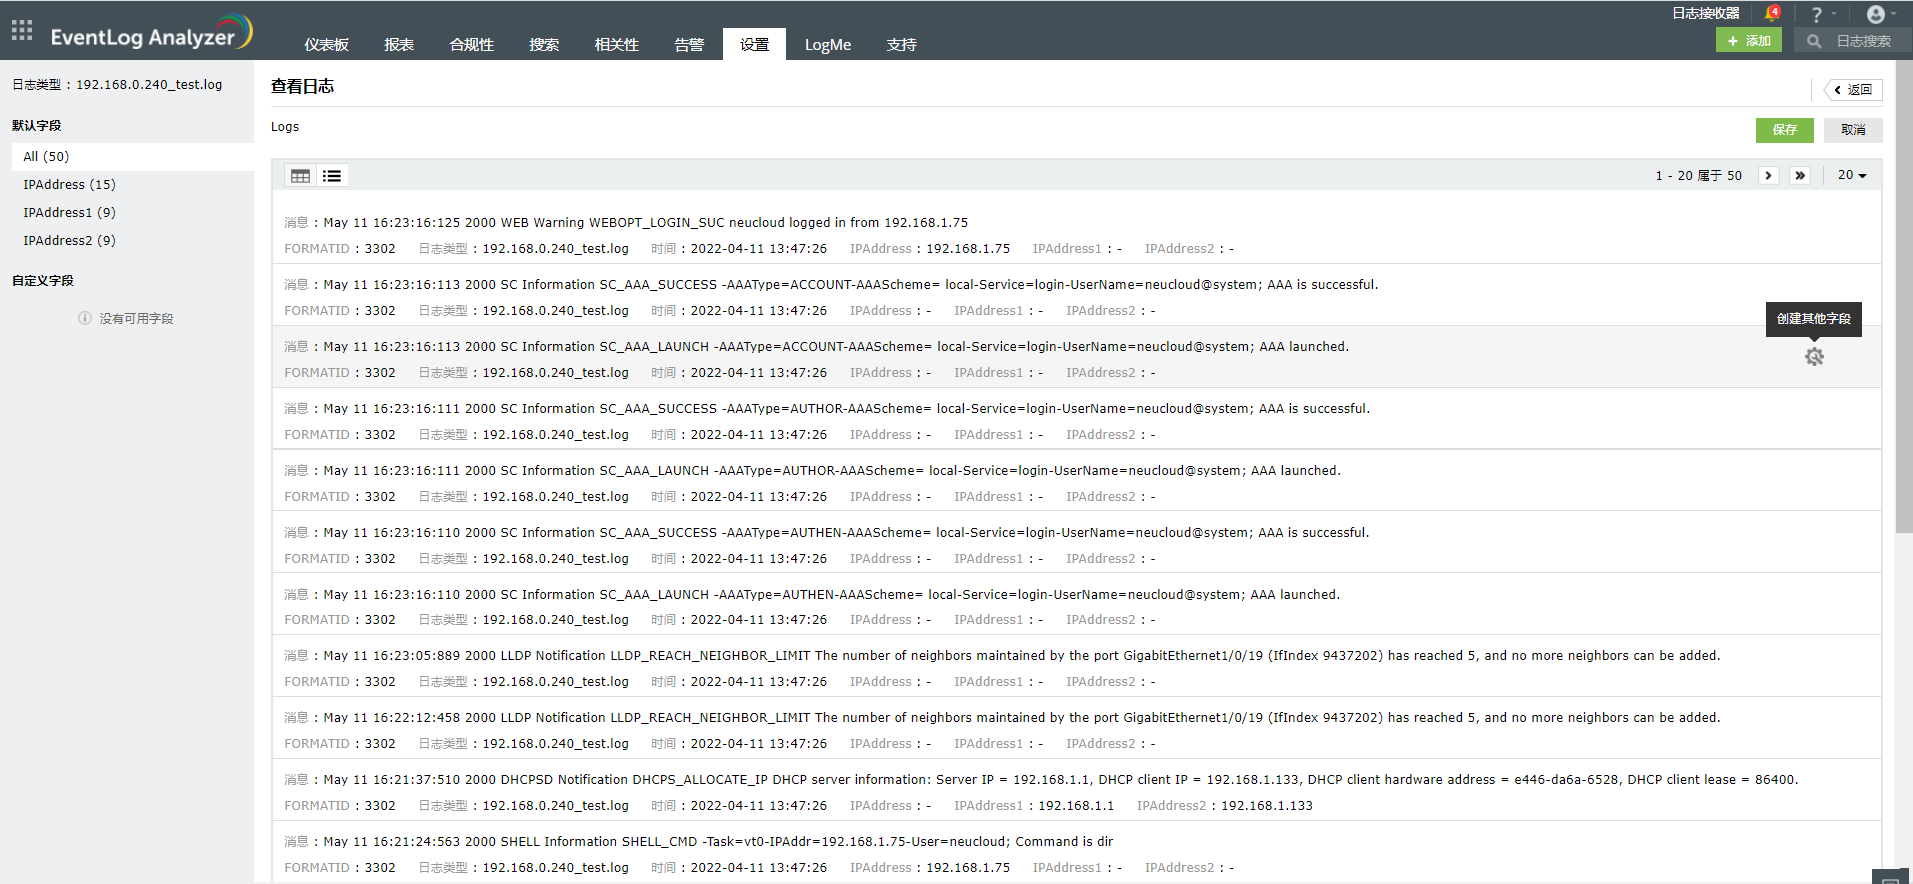Click the log search magnifier icon
Image resolution: width=1913 pixels, height=884 pixels.
1814,41
